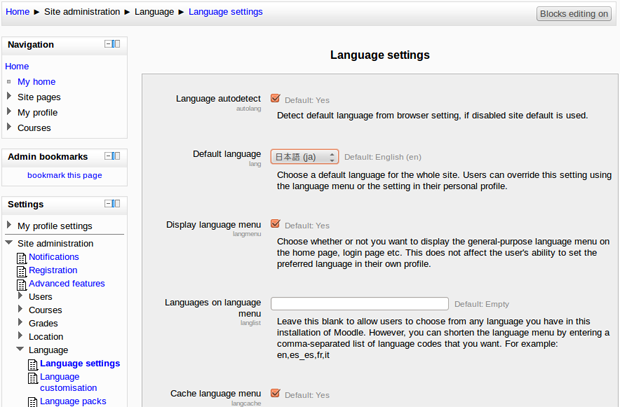Expand Courses in the Navigation block
The height and width of the screenshot is (407, 620).
[x=9, y=127]
